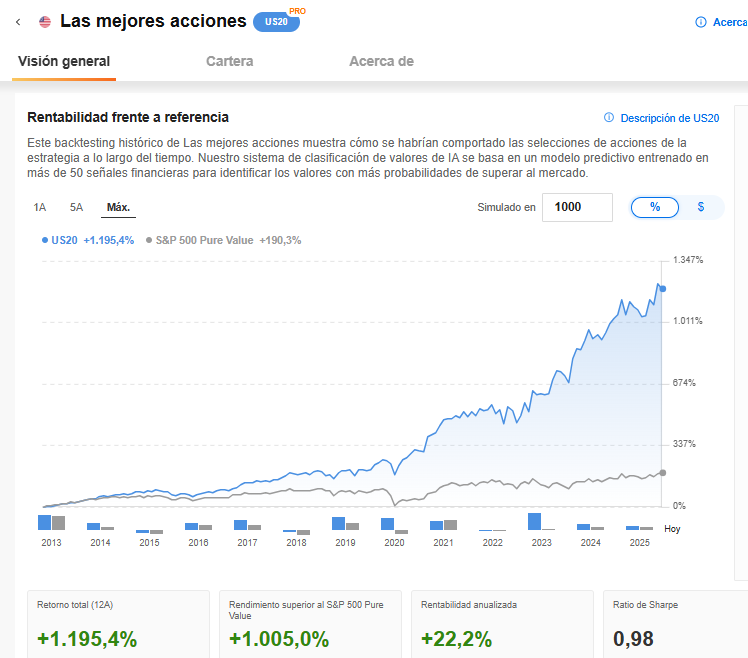The image size is (748, 658).
Task: Click the gray S&P 500 Pure Value legend dot
Action: [x=149, y=240]
